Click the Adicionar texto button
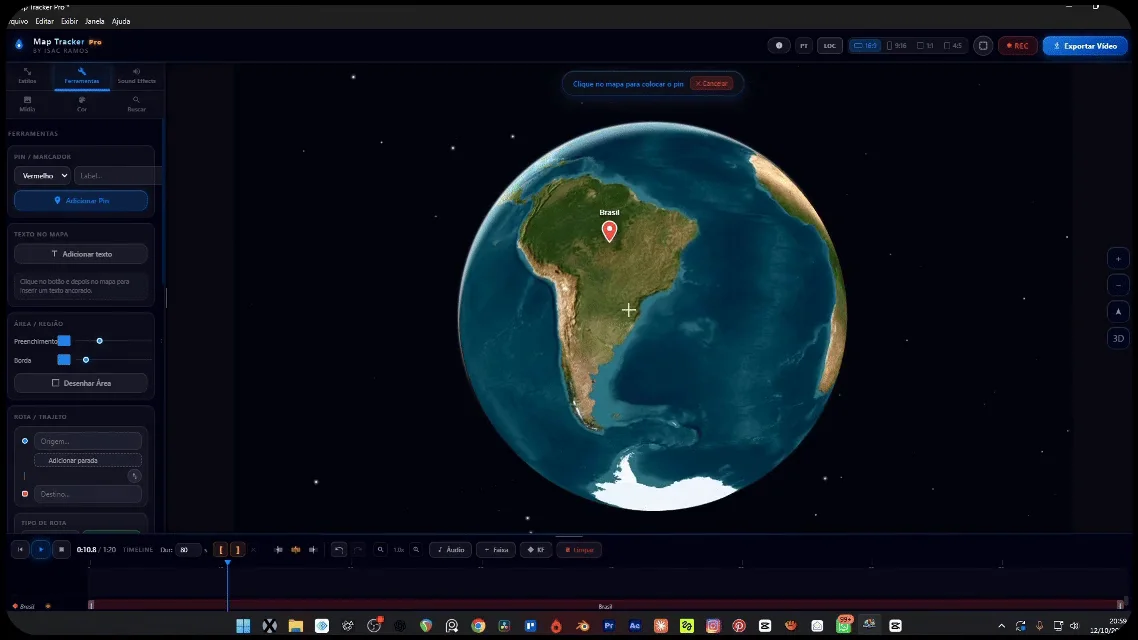This screenshot has width=1138, height=640. pos(81,254)
